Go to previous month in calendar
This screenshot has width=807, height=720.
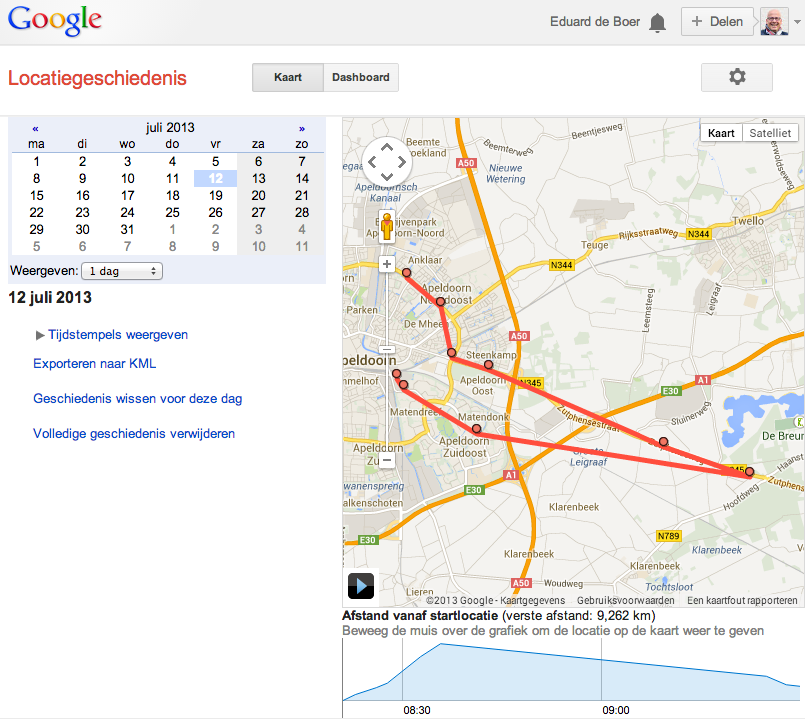pyautogui.click(x=36, y=128)
